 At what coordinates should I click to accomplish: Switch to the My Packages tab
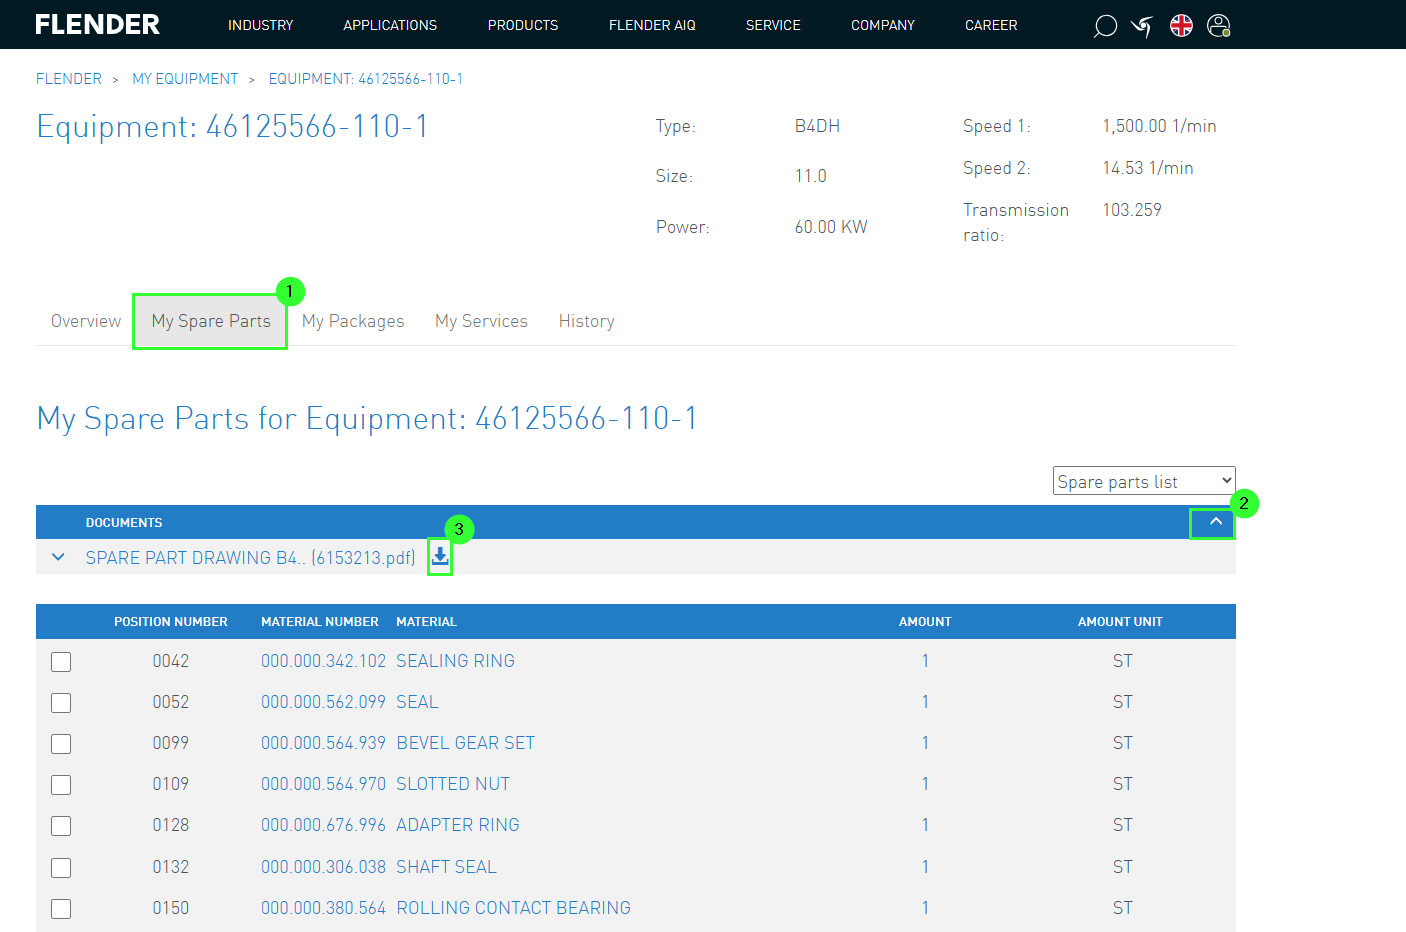click(353, 321)
